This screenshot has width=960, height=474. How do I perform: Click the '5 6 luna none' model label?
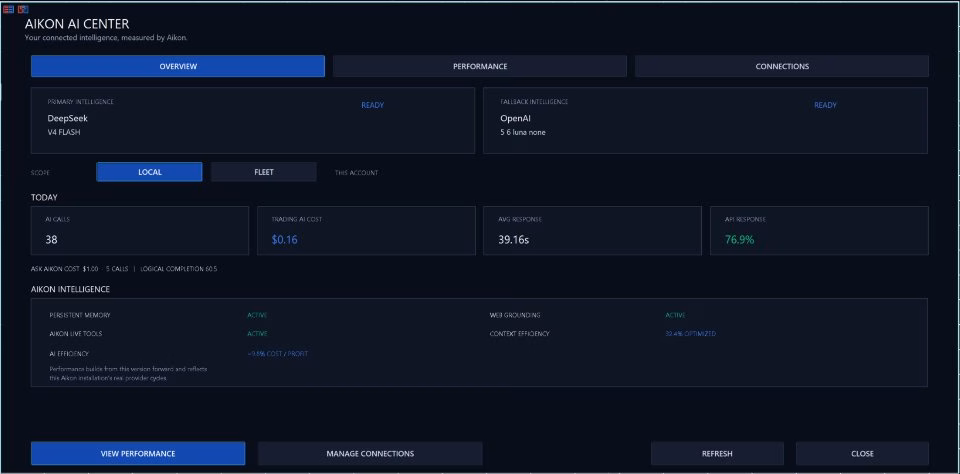click(x=523, y=132)
